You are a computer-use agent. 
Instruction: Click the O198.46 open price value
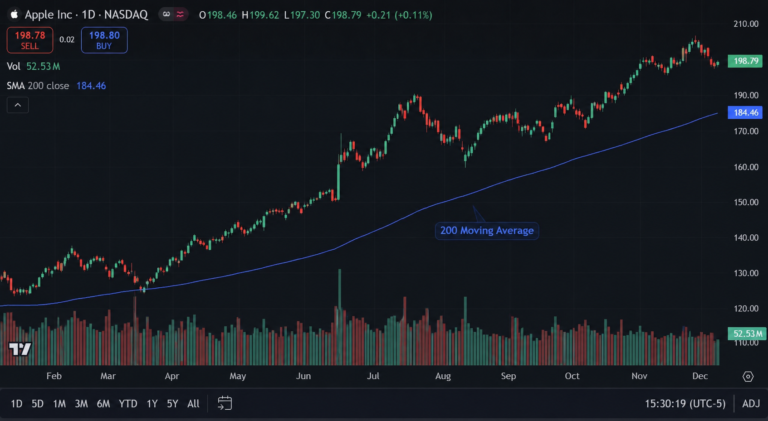pos(218,15)
